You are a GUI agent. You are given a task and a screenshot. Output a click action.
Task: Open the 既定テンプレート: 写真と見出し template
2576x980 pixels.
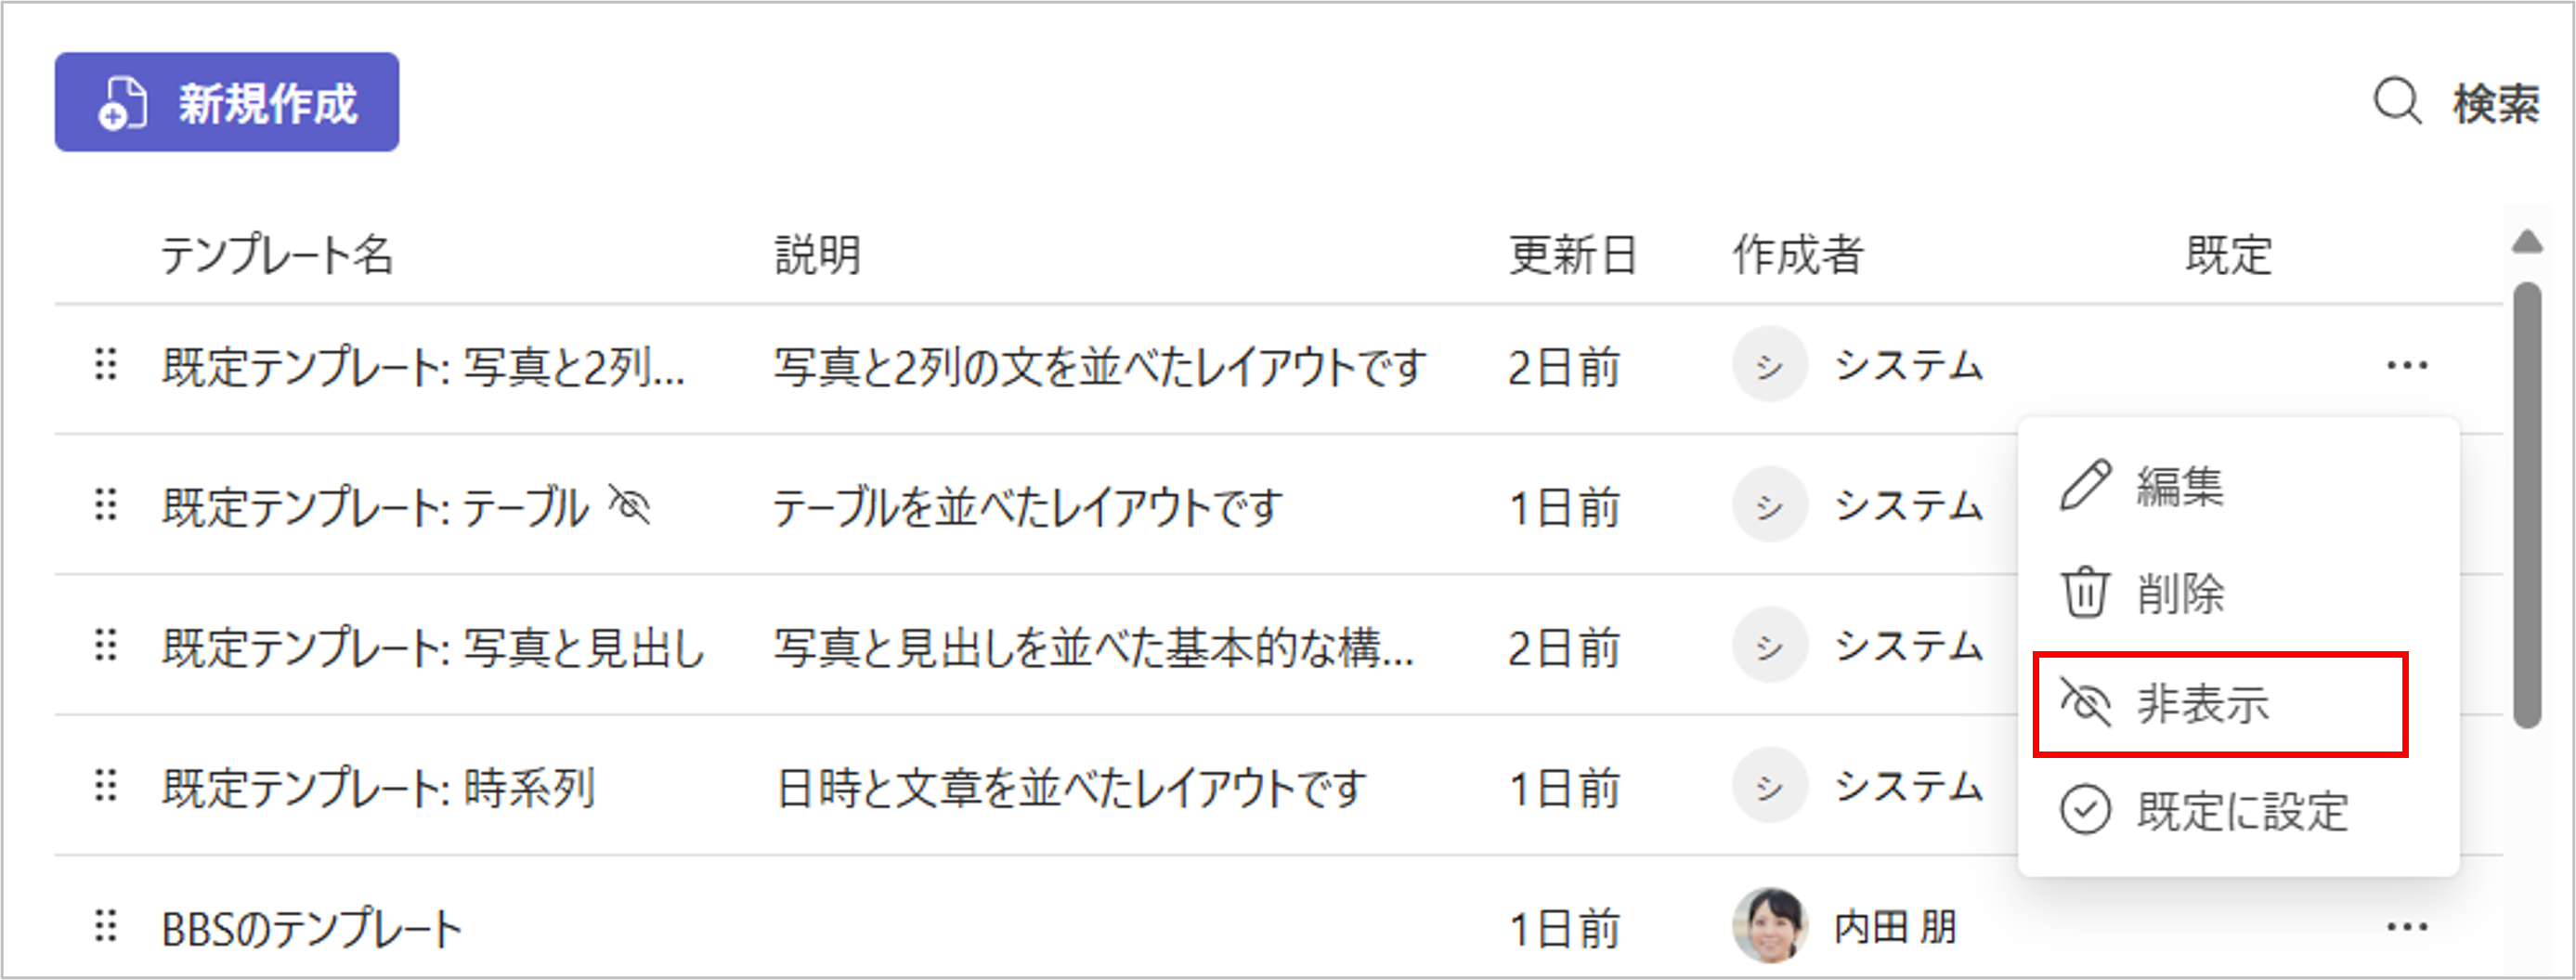pyautogui.click(x=433, y=648)
